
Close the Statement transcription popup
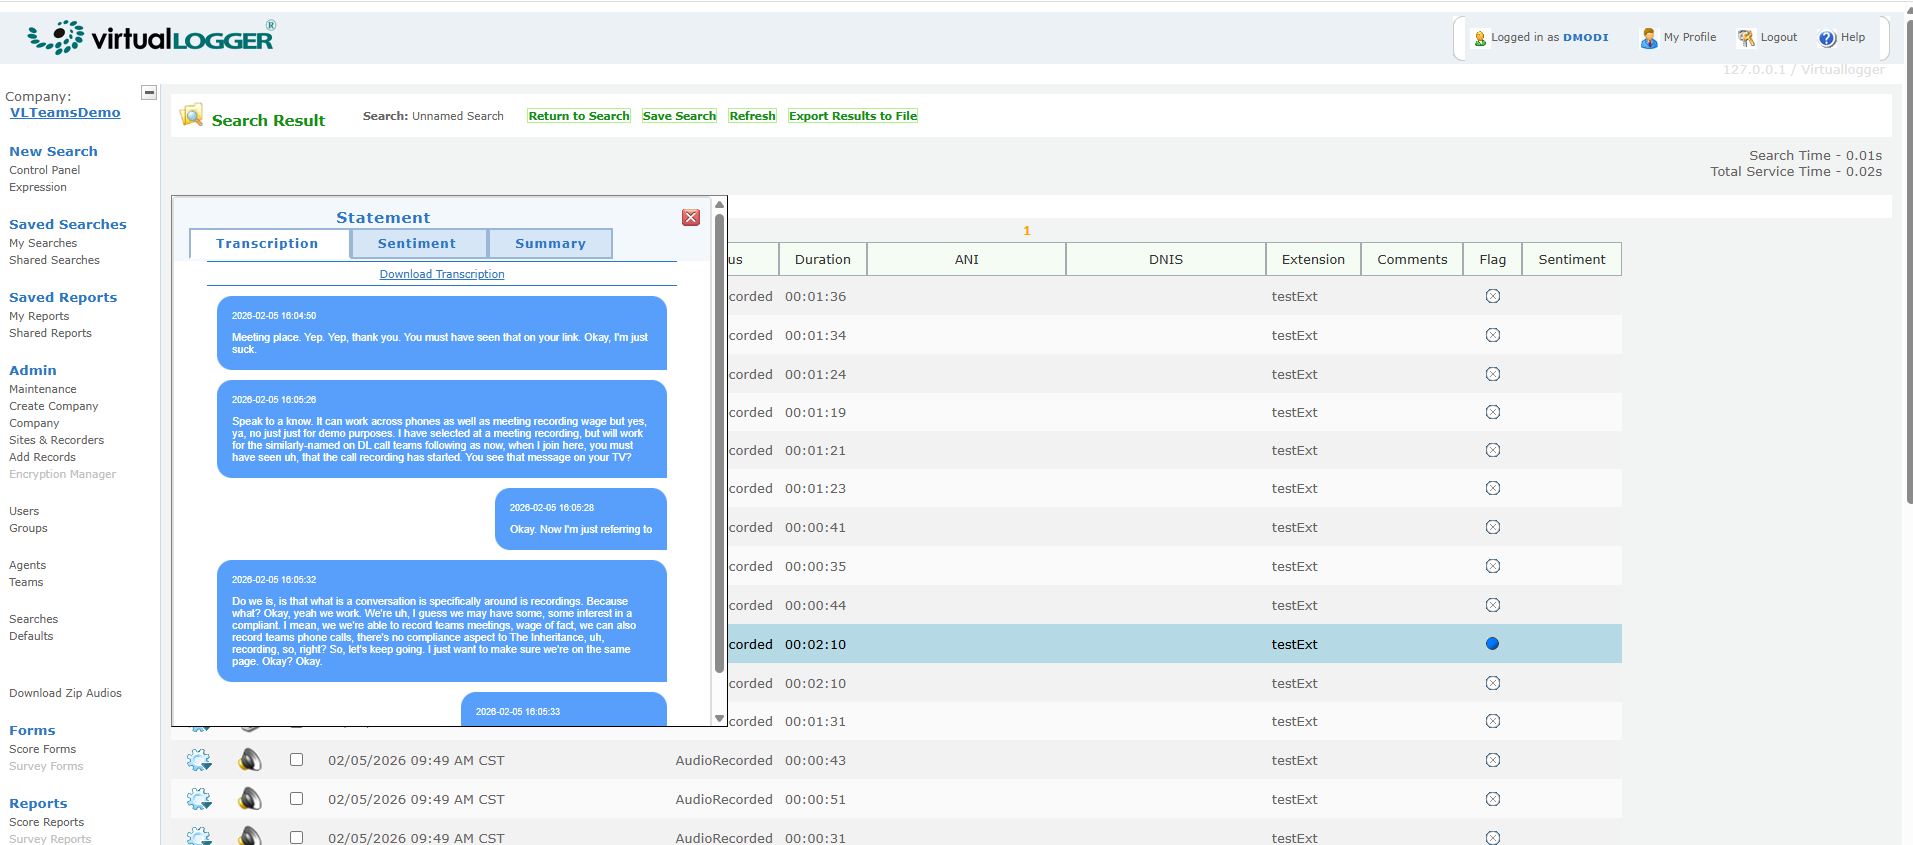[x=691, y=218]
